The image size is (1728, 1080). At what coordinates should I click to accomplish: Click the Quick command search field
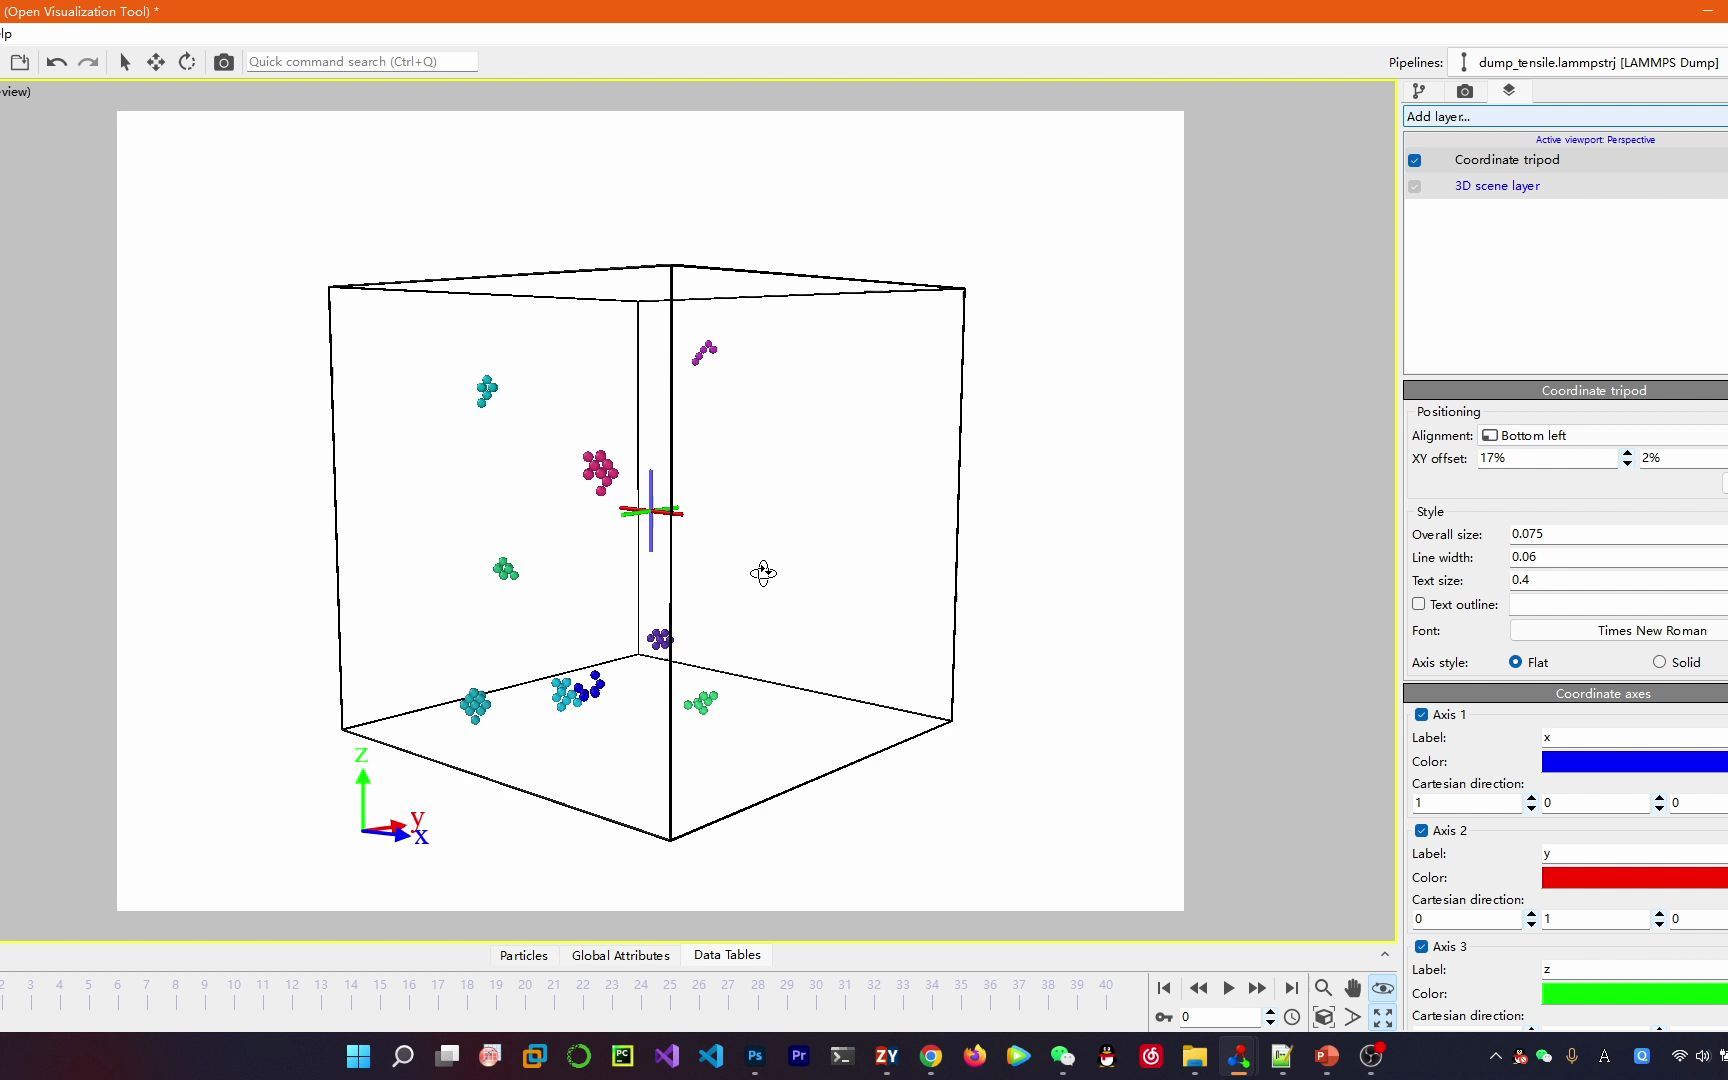click(x=361, y=62)
